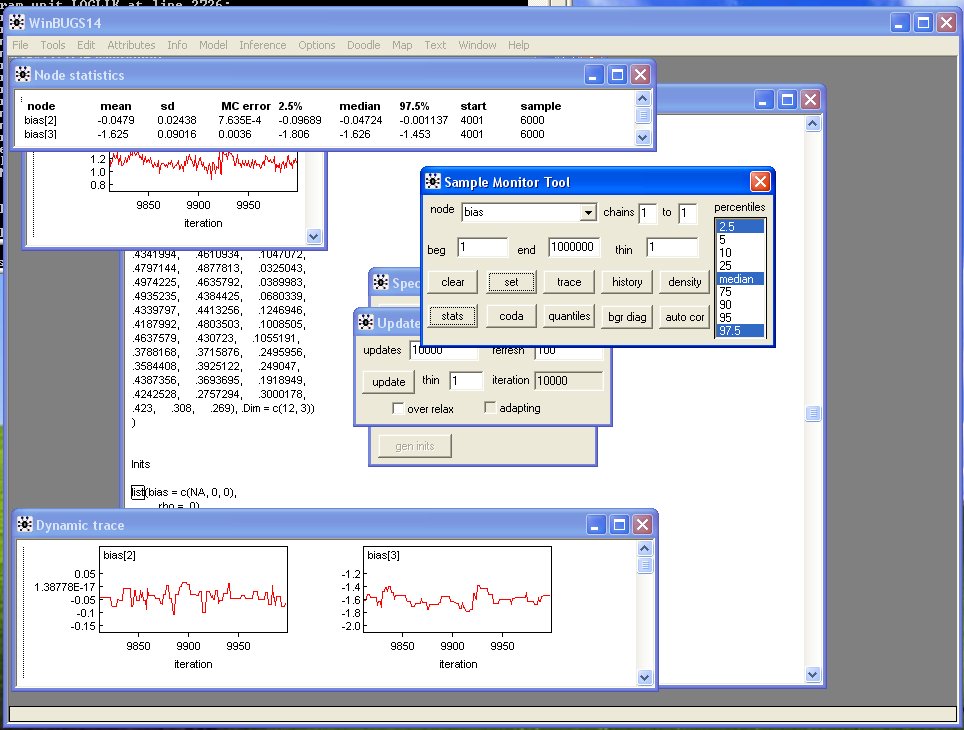Image resolution: width=964 pixels, height=730 pixels.
Task: Open the node dropdown list
Action: (x=587, y=213)
